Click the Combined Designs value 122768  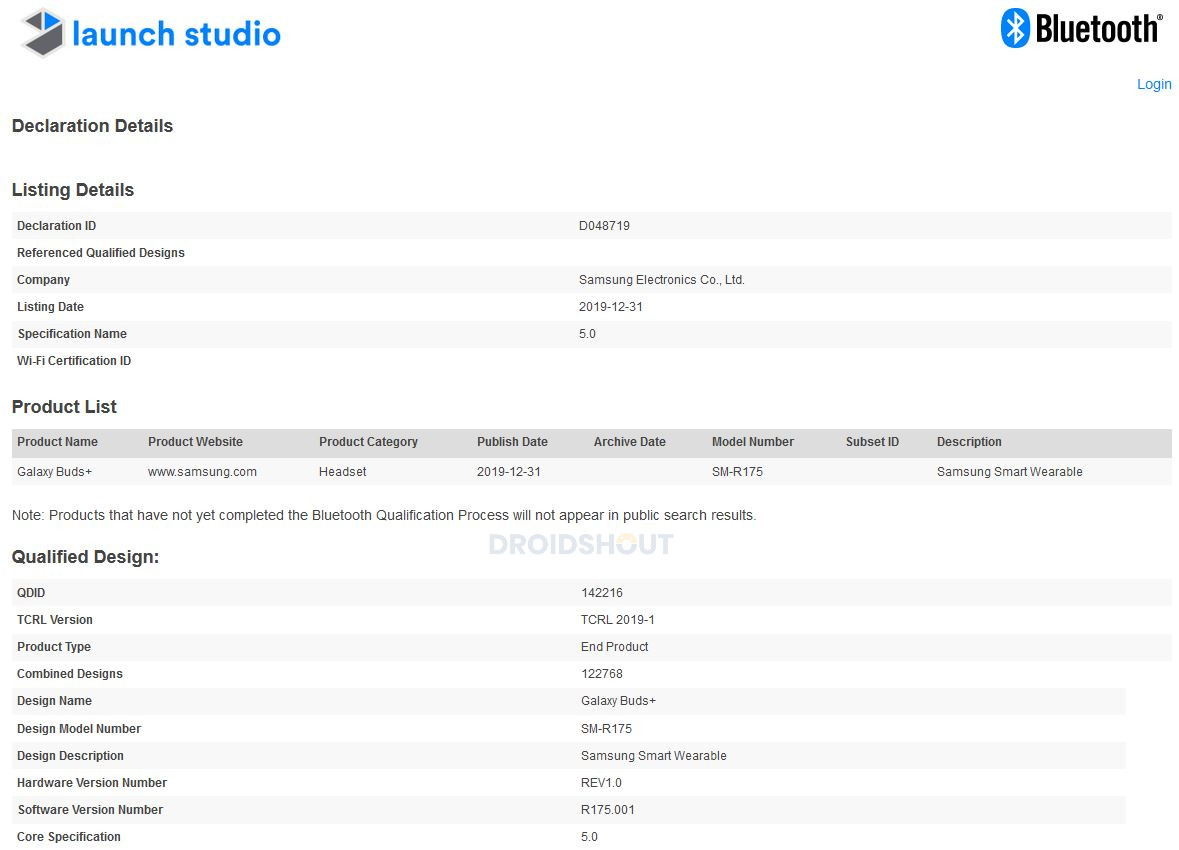(x=602, y=674)
